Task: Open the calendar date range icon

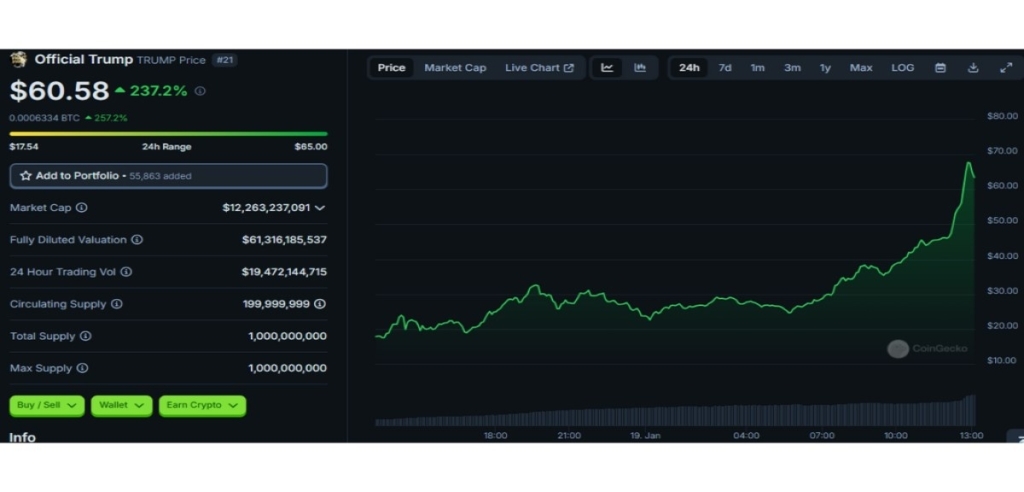Action: pyautogui.click(x=940, y=68)
